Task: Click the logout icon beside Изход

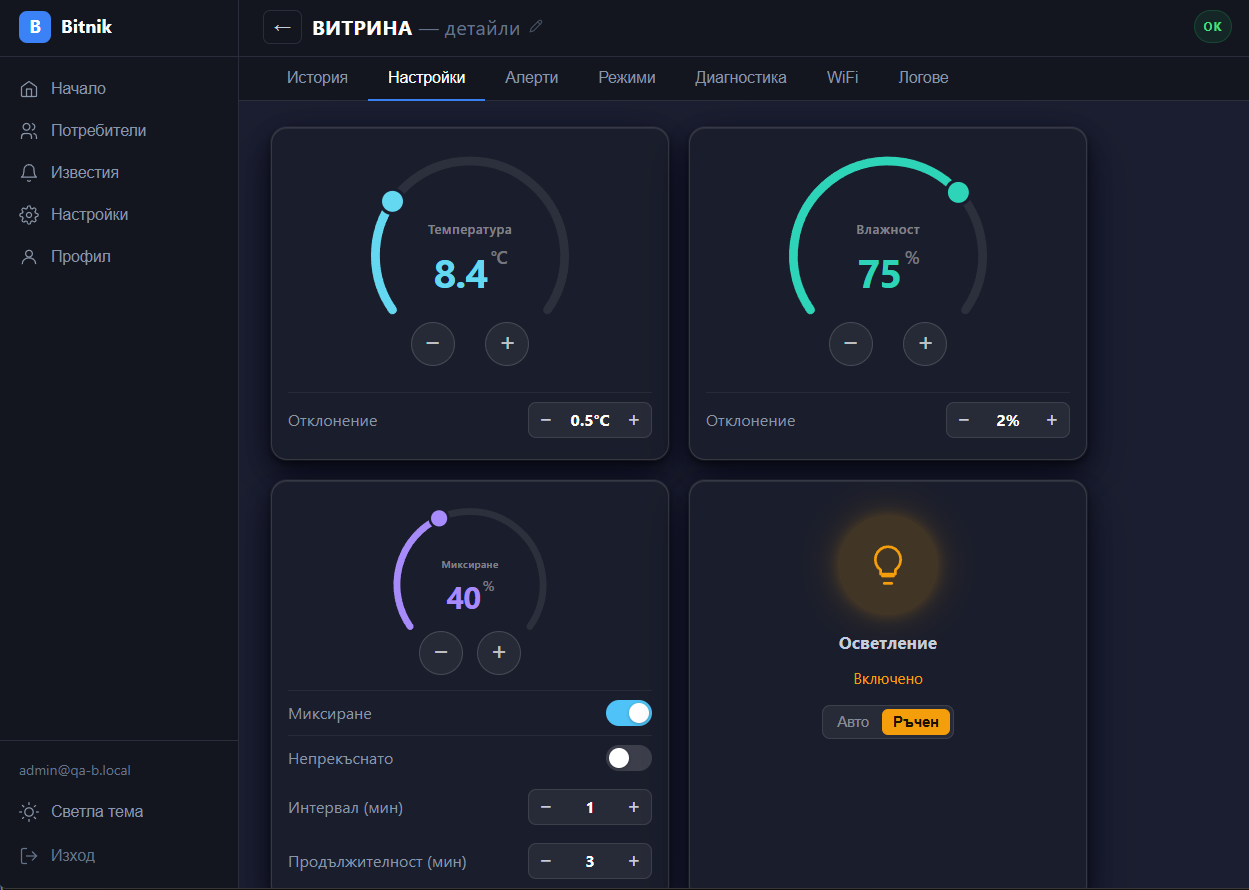Action: pos(29,856)
